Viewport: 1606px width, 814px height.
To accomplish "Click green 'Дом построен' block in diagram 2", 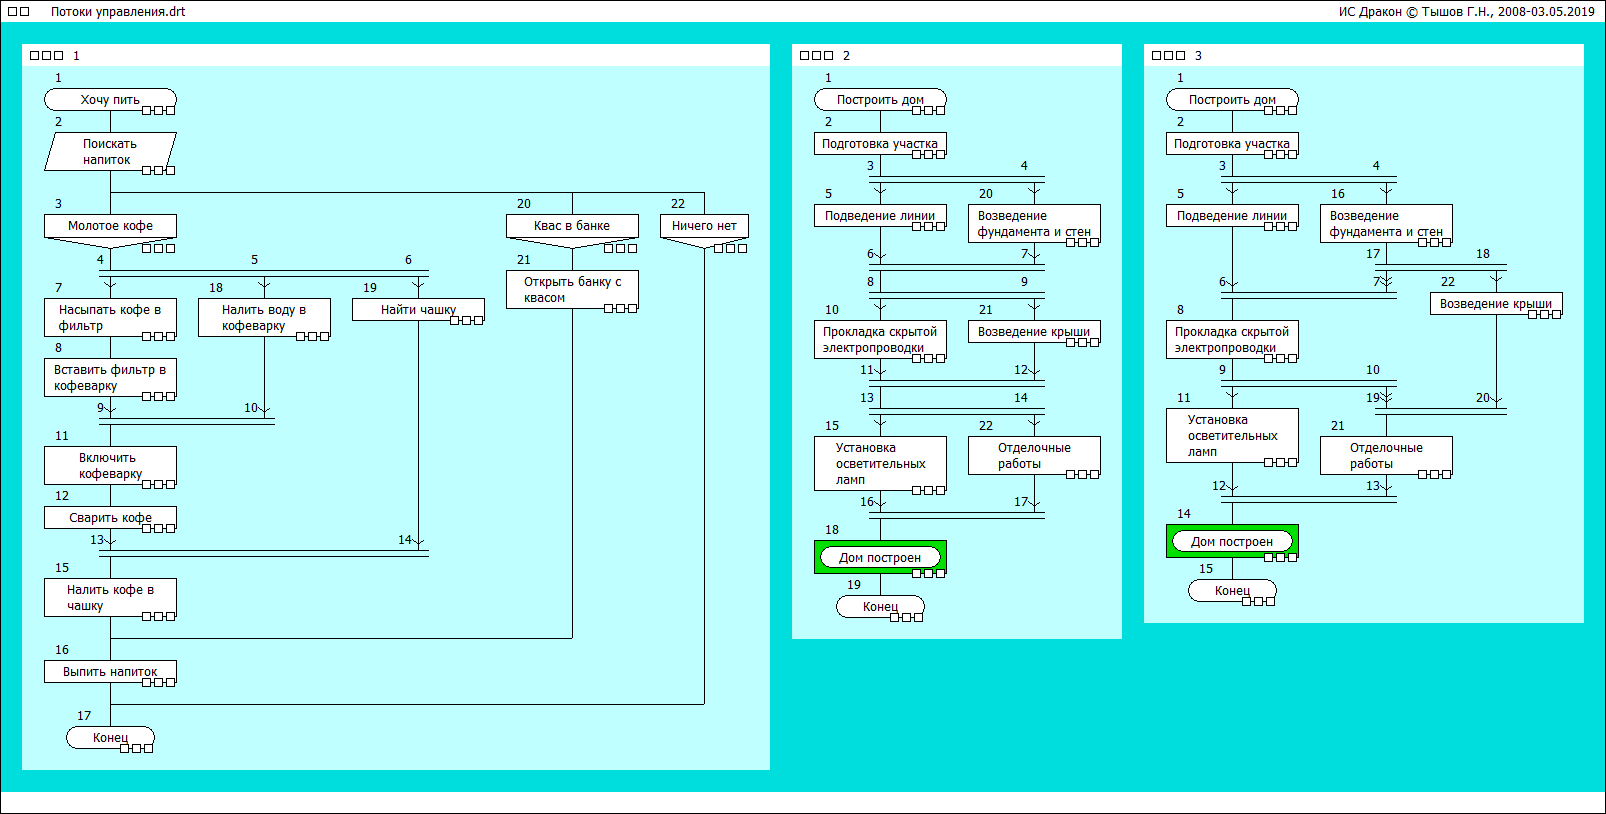I will [x=880, y=557].
